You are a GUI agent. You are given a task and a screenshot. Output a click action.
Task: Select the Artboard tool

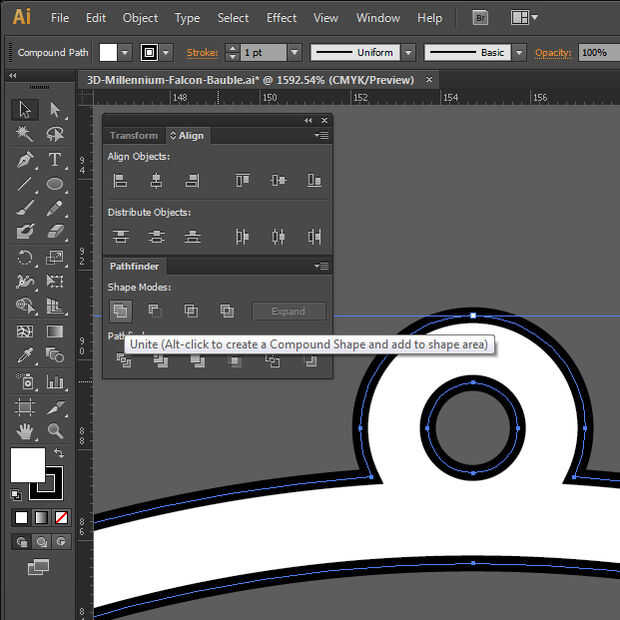25,407
